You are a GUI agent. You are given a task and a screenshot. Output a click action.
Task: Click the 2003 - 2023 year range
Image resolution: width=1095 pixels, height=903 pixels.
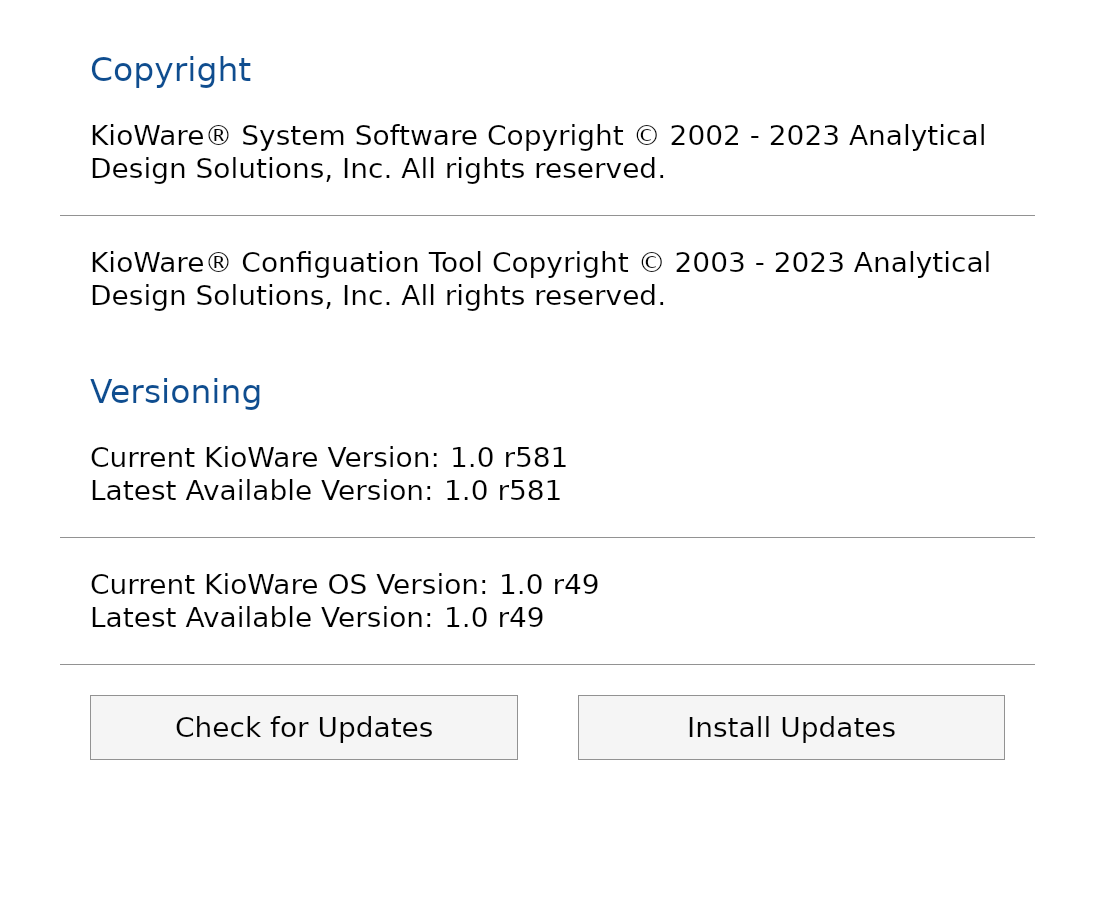tap(759, 264)
